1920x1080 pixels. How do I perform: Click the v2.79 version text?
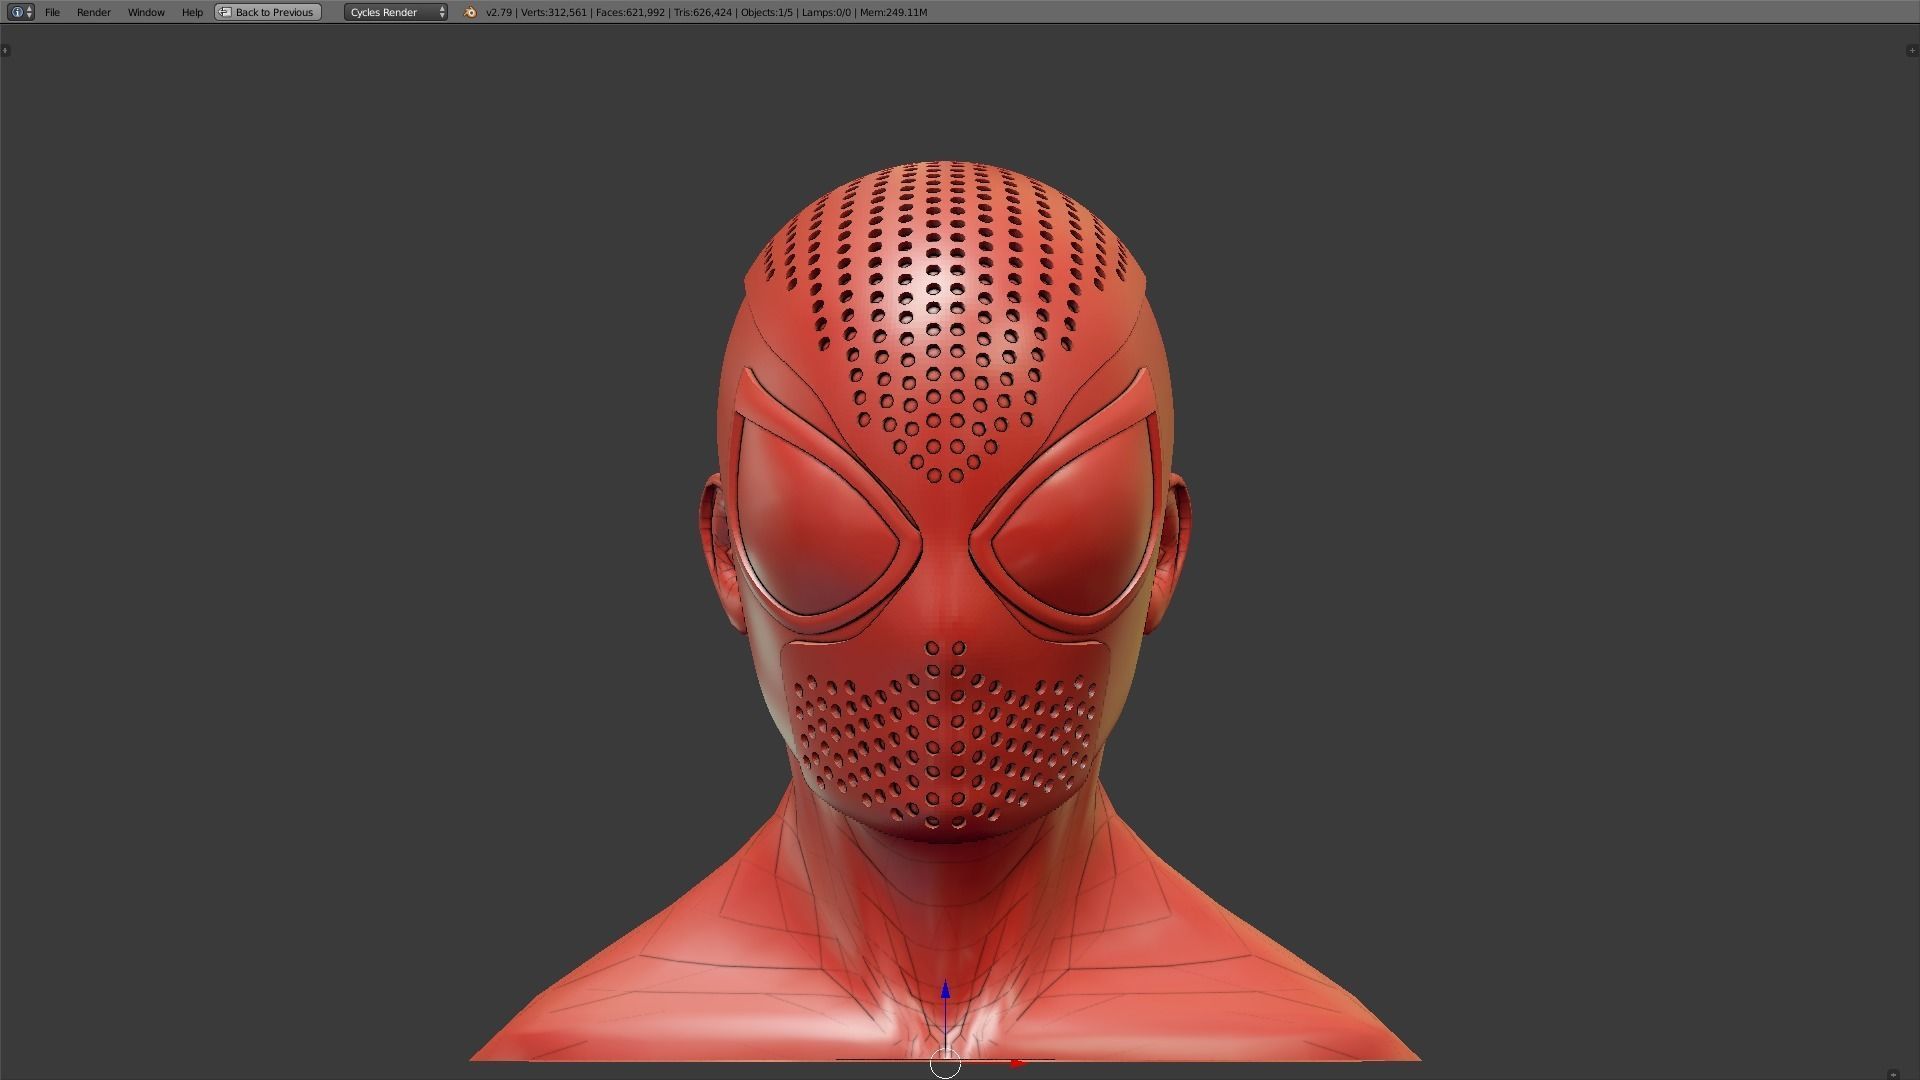tap(499, 12)
